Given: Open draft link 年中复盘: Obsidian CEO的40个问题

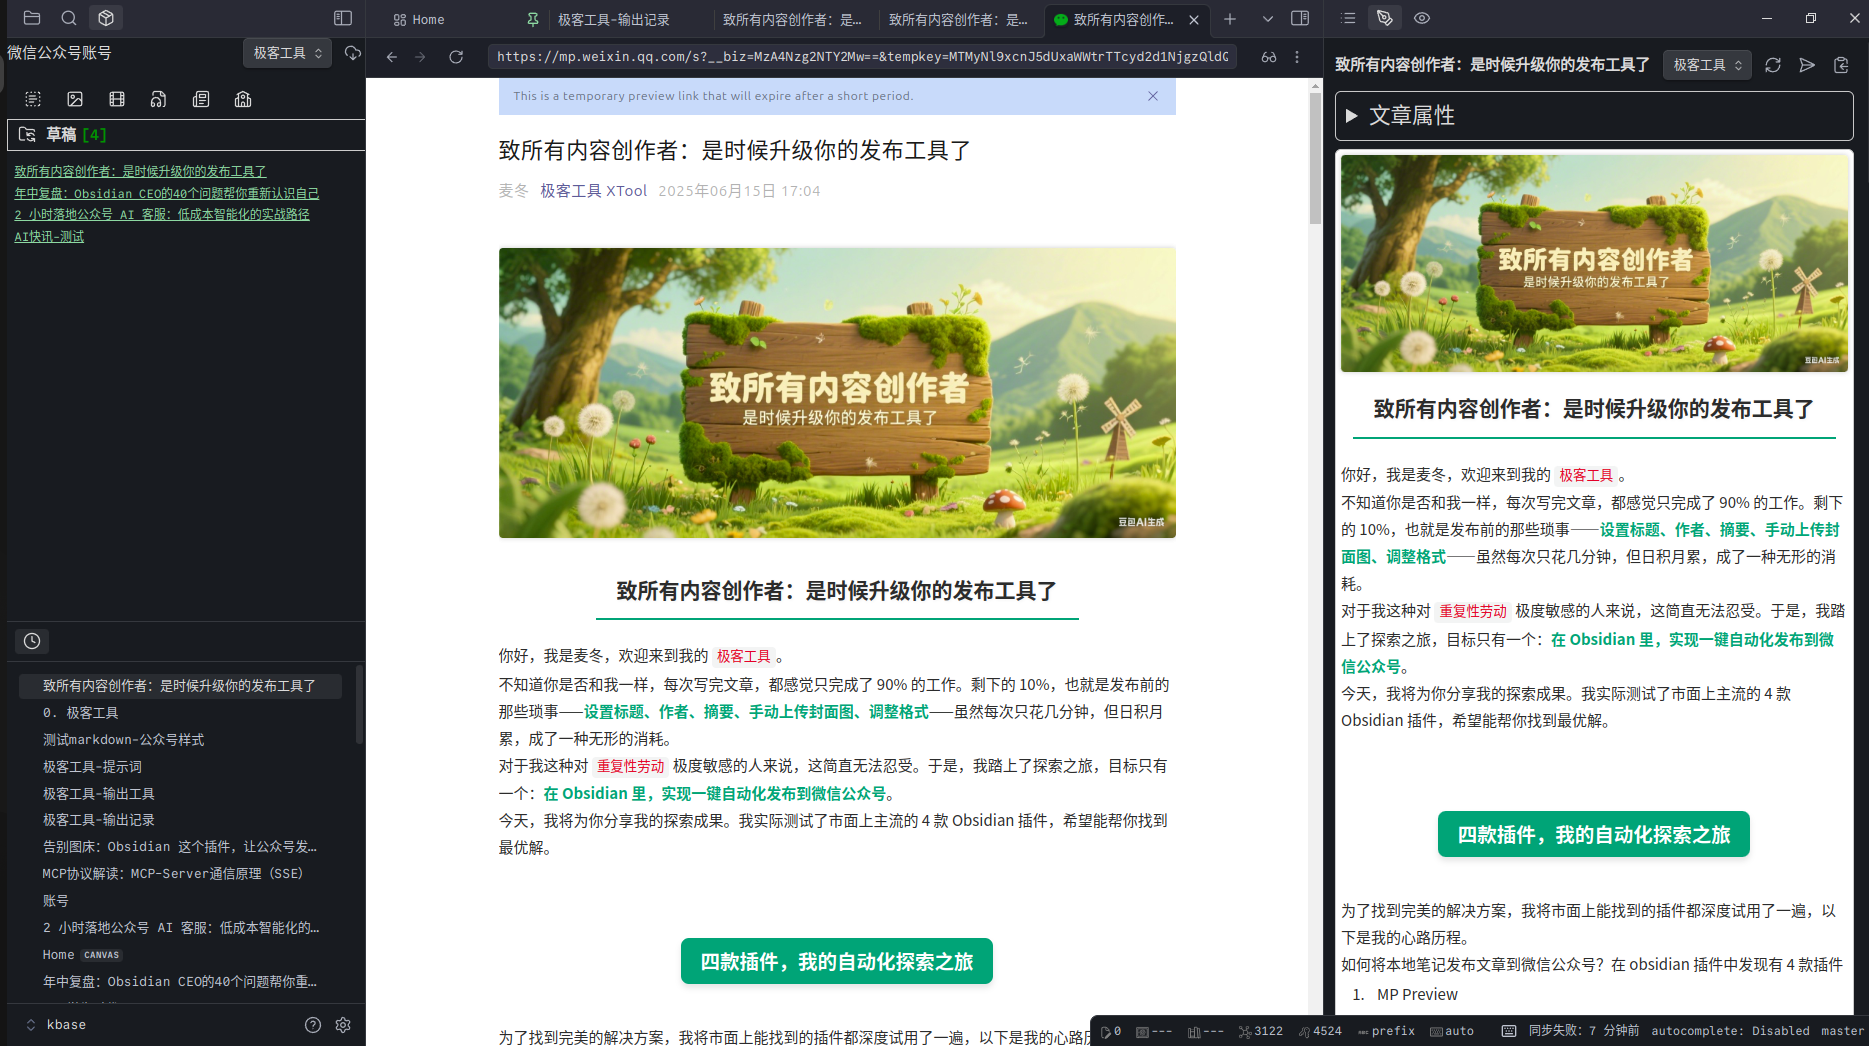Looking at the screenshot, I should tap(167, 193).
